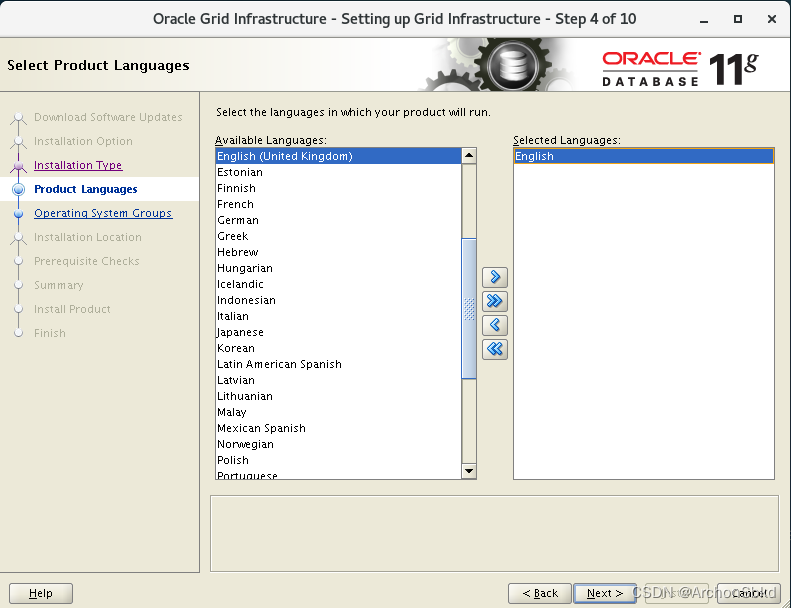The width and height of the screenshot is (791, 608).
Task: Go to Operating System Groups step
Action: click(x=103, y=213)
